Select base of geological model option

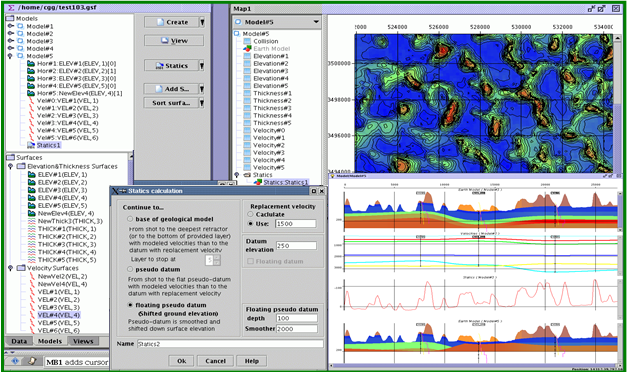tap(130, 219)
